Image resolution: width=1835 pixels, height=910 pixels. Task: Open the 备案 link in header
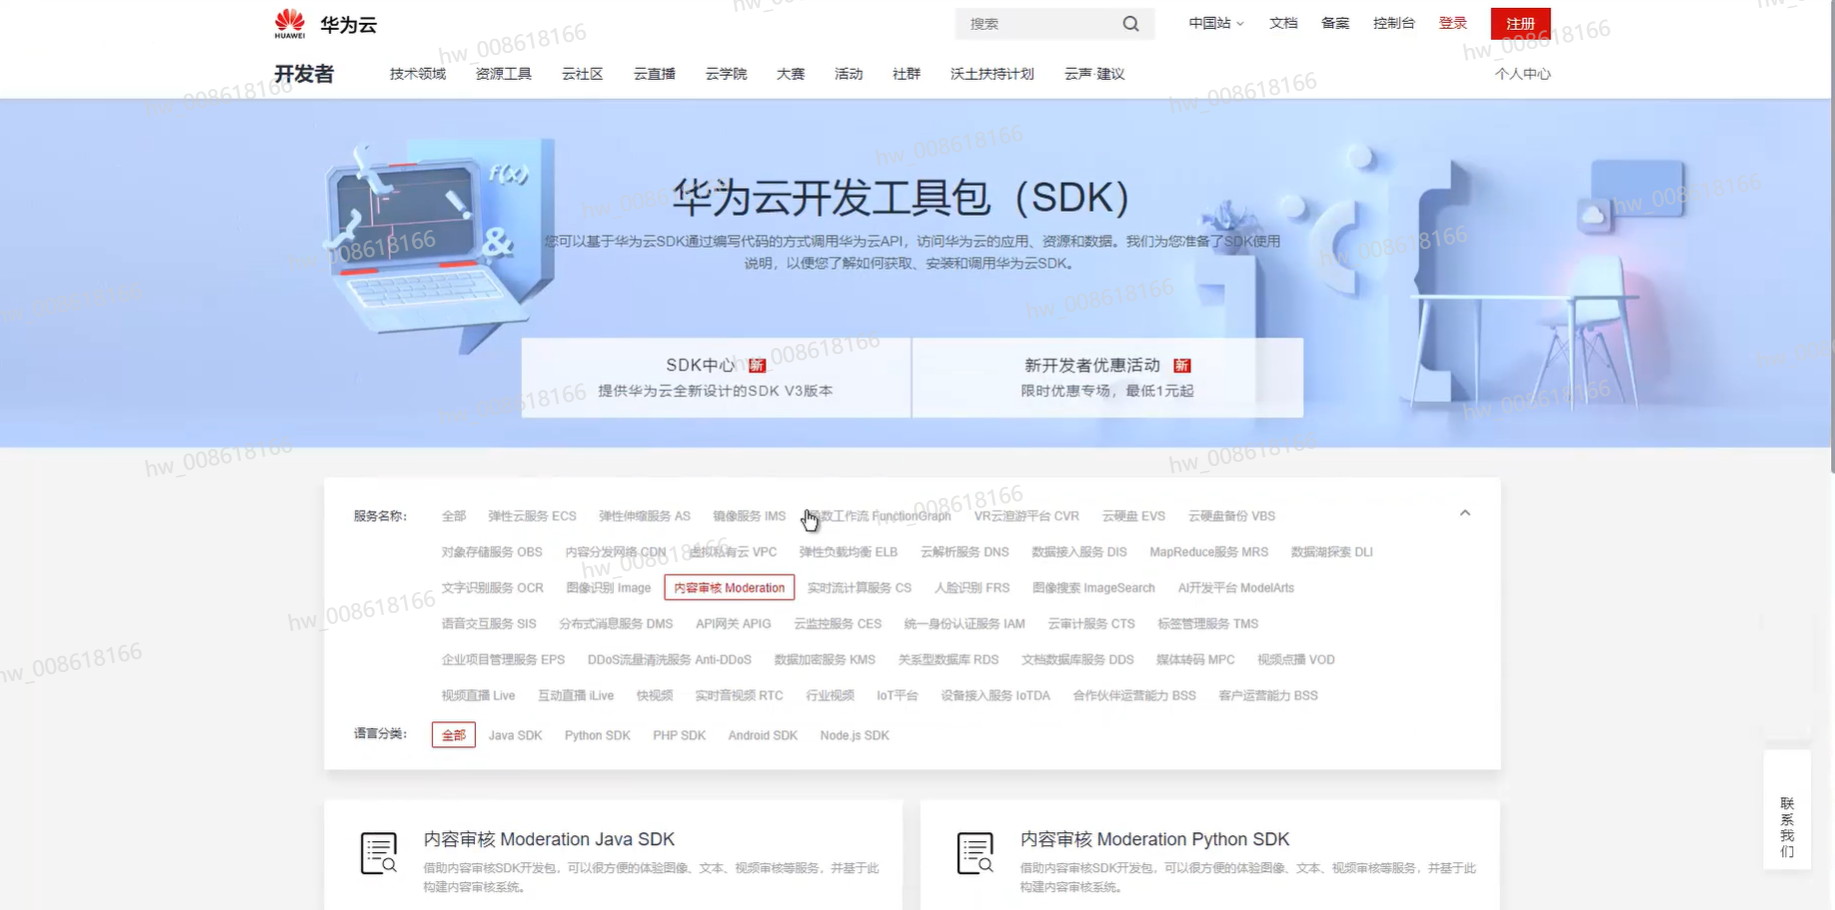point(1335,23)
